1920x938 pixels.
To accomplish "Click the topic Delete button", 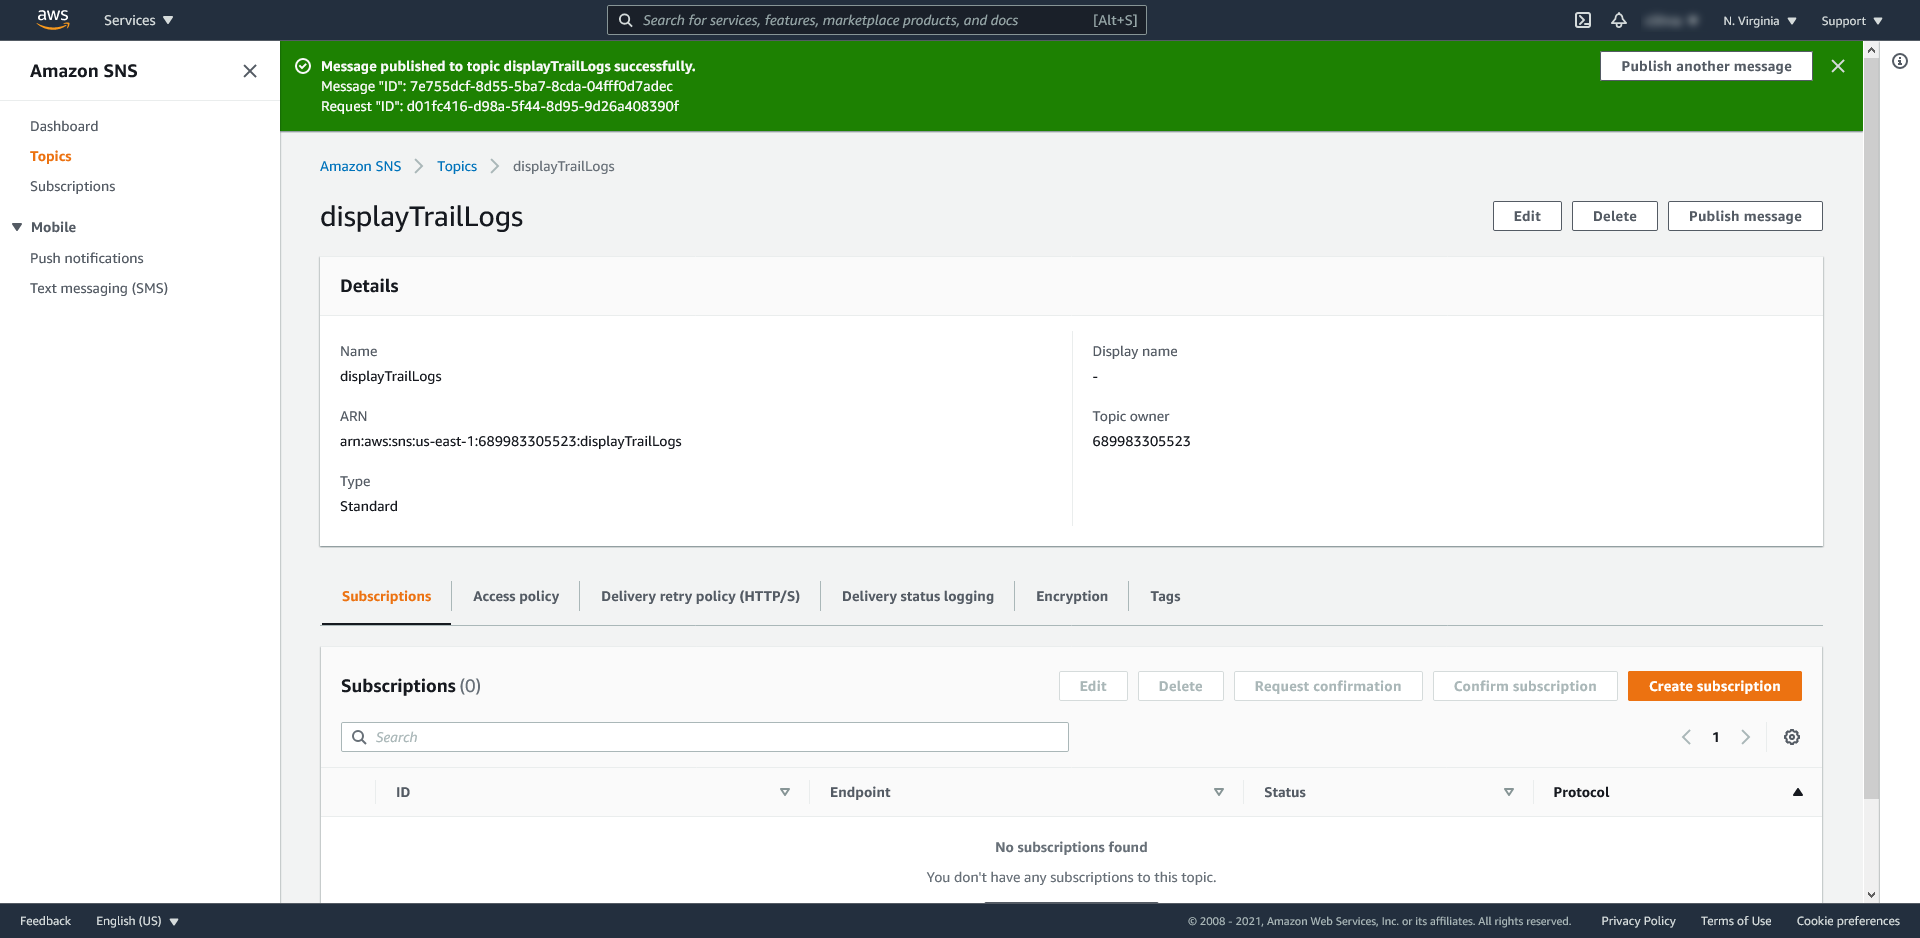I will [x=1615, y=216].
